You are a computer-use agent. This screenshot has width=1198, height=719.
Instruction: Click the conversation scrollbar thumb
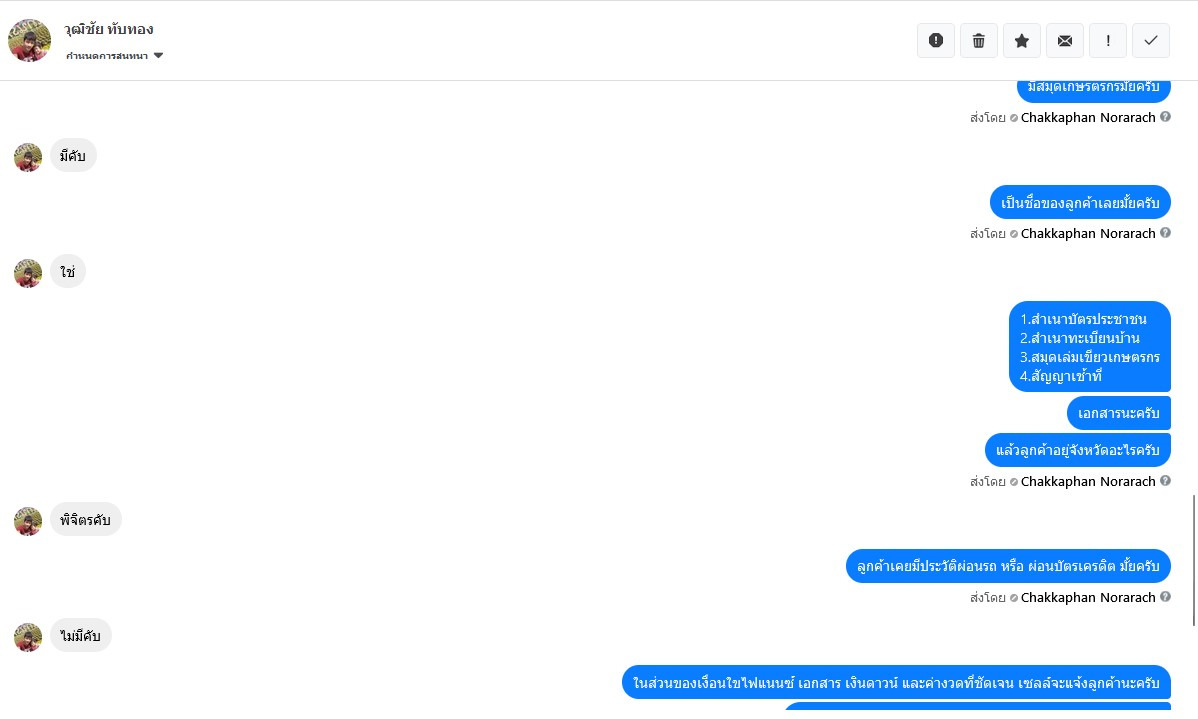1193,561
